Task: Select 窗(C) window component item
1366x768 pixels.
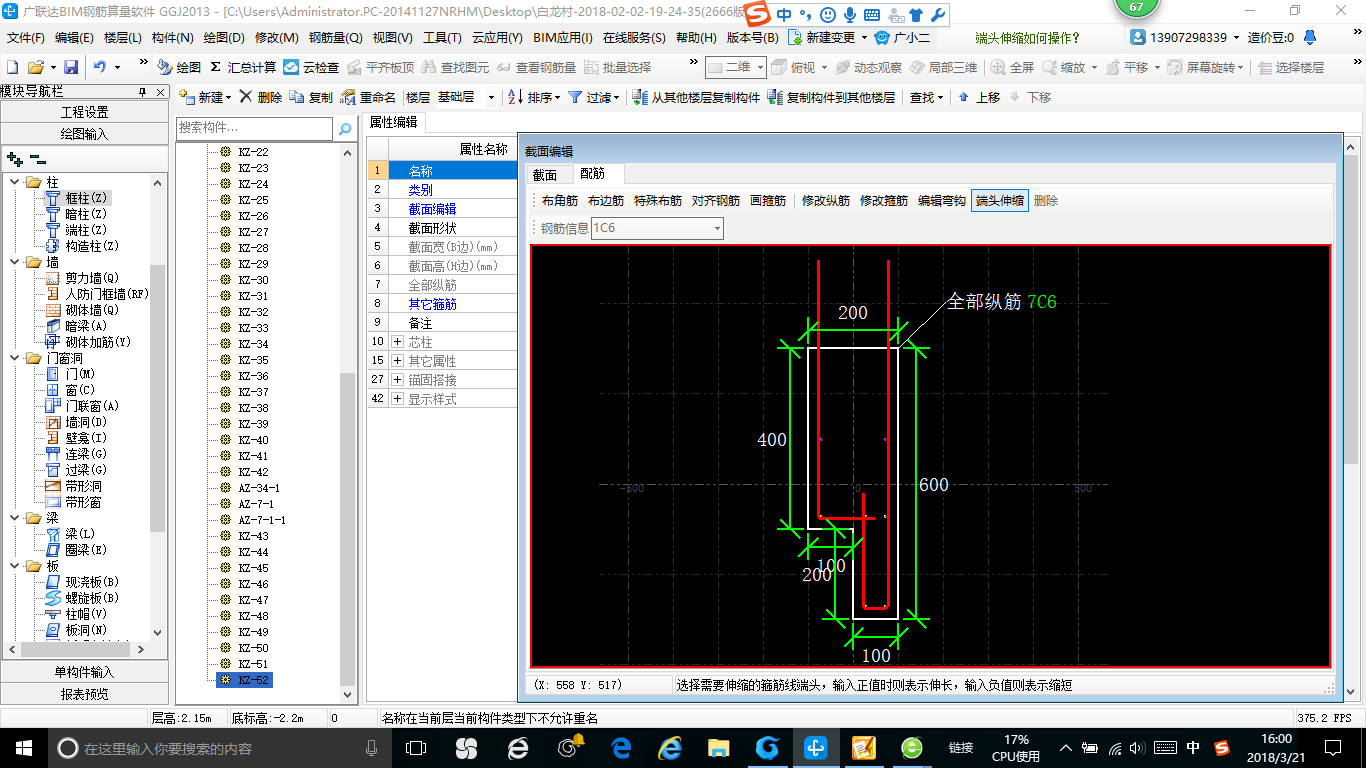Action: 70,390
